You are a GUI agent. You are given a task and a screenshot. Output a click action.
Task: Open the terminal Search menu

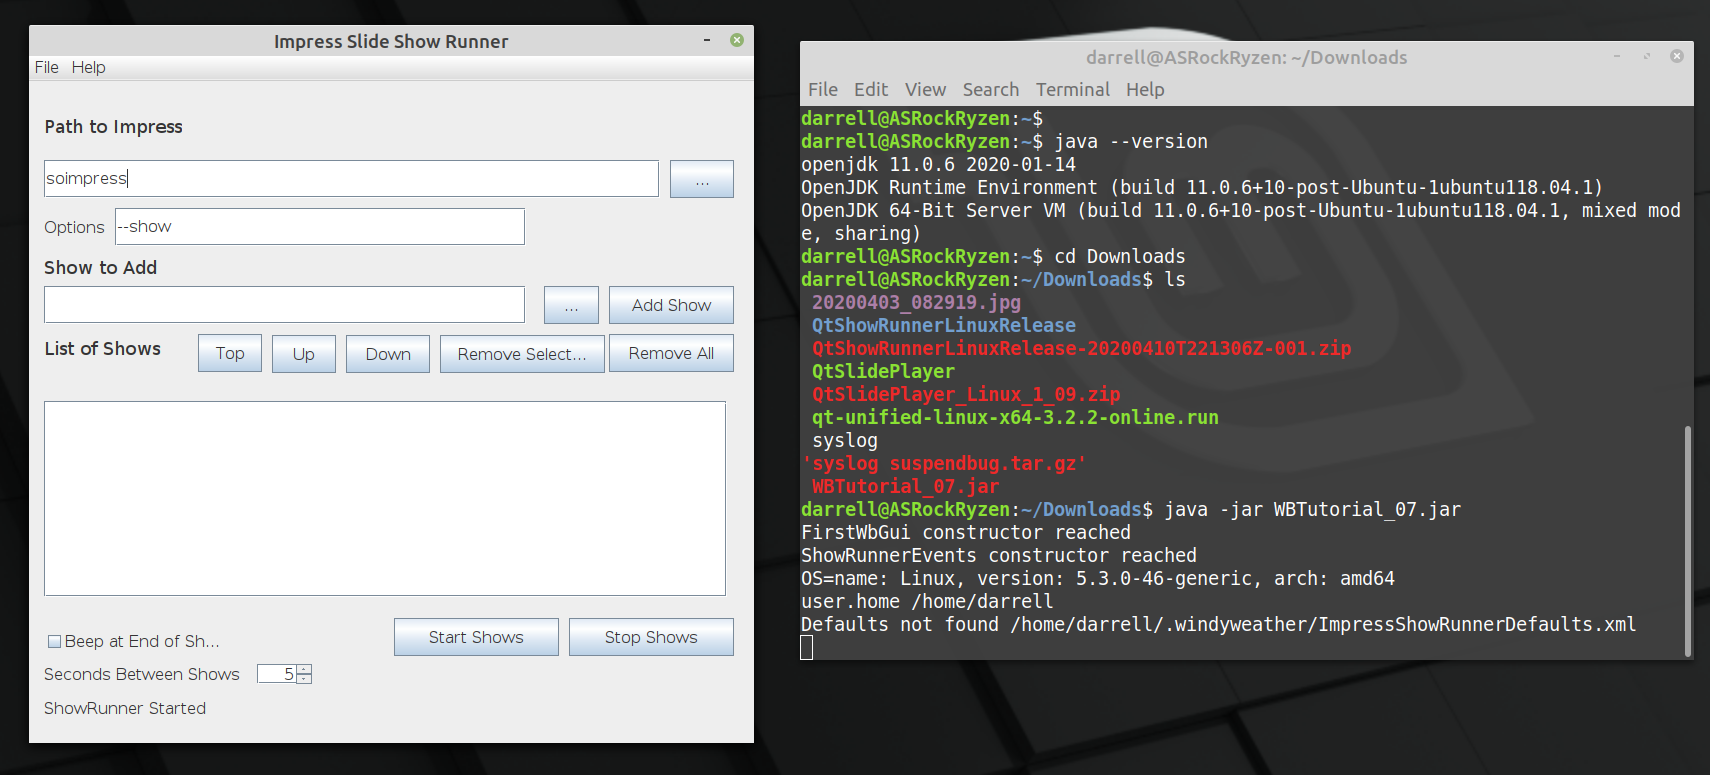(990, 90)
